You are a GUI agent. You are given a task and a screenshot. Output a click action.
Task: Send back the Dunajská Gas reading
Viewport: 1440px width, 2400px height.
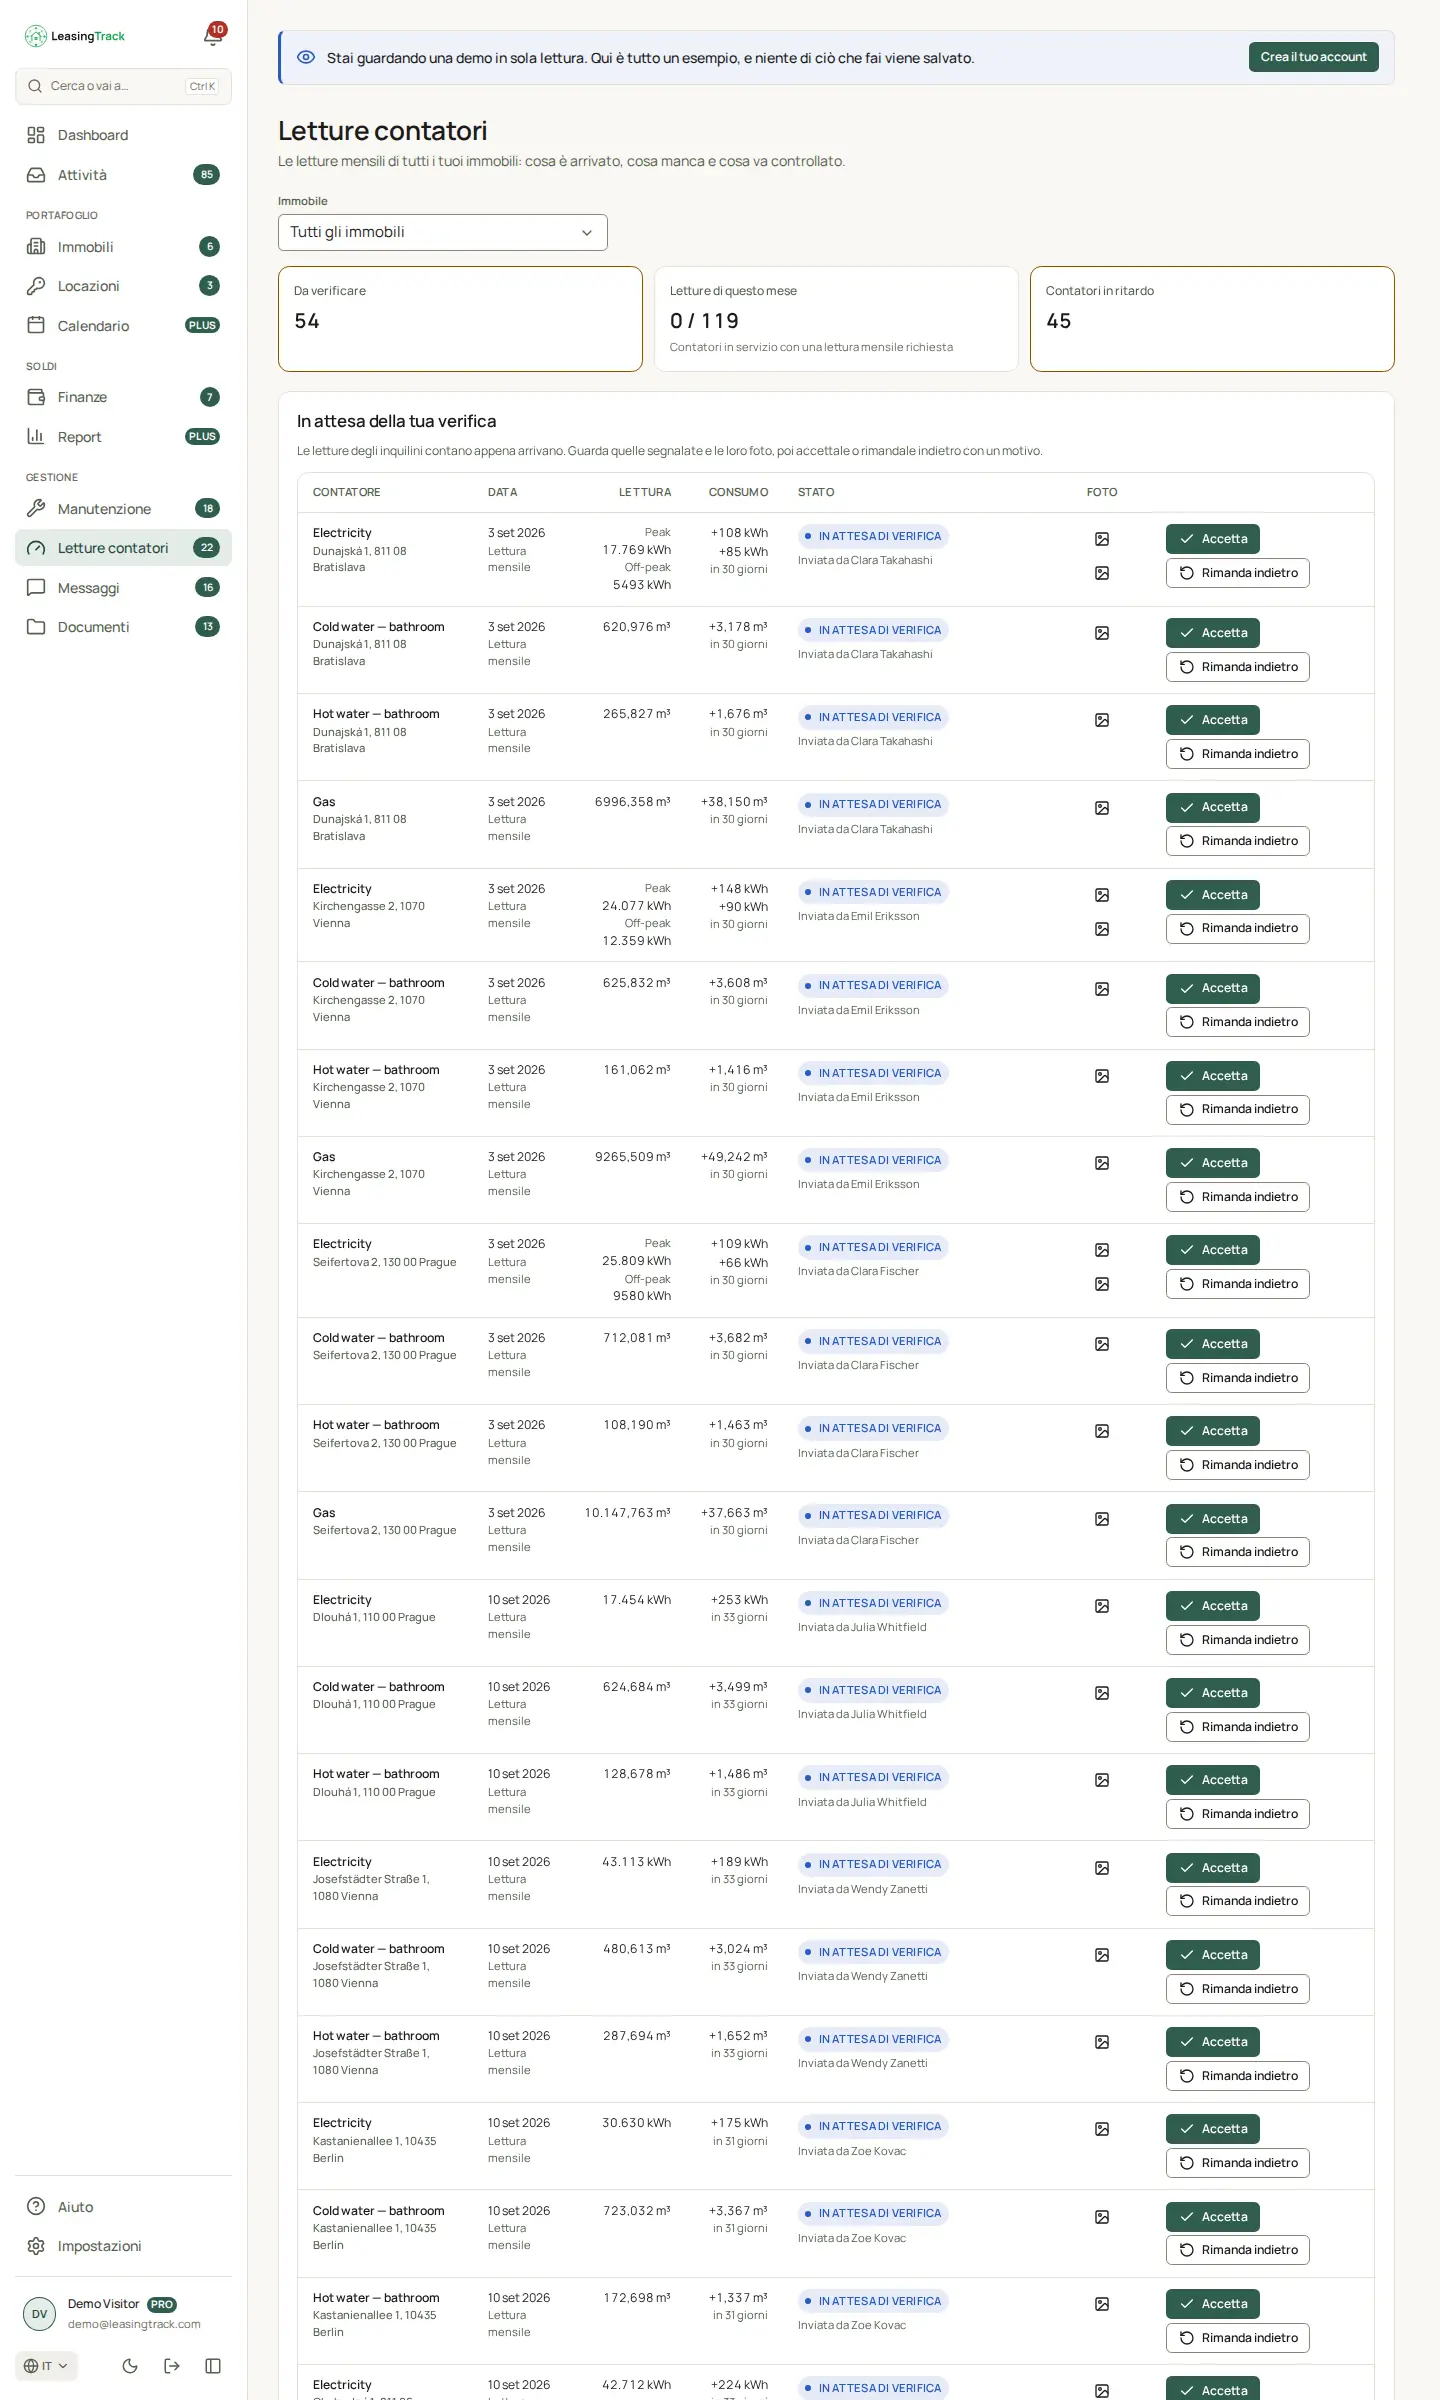[x=1237, y=841]
